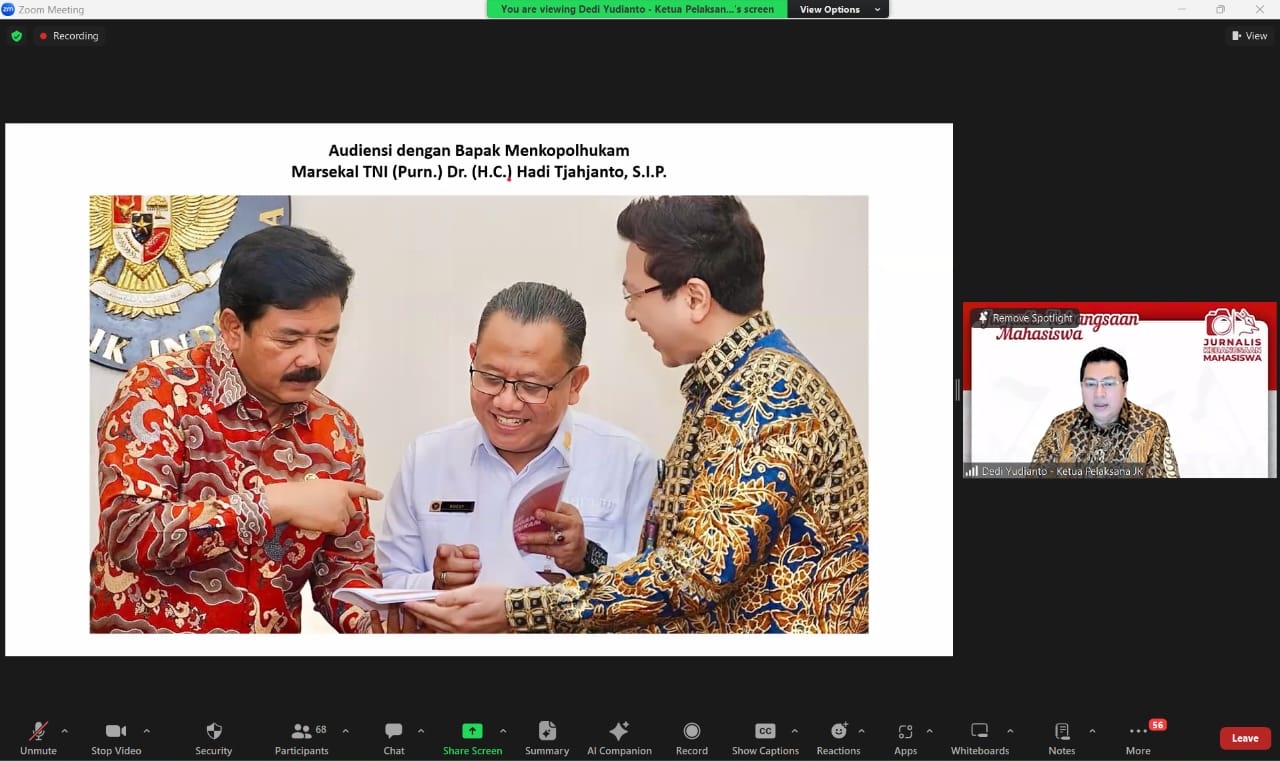1280x761 pixels.
Task: Open the meeting Summary feature
Action: point(546,737)
